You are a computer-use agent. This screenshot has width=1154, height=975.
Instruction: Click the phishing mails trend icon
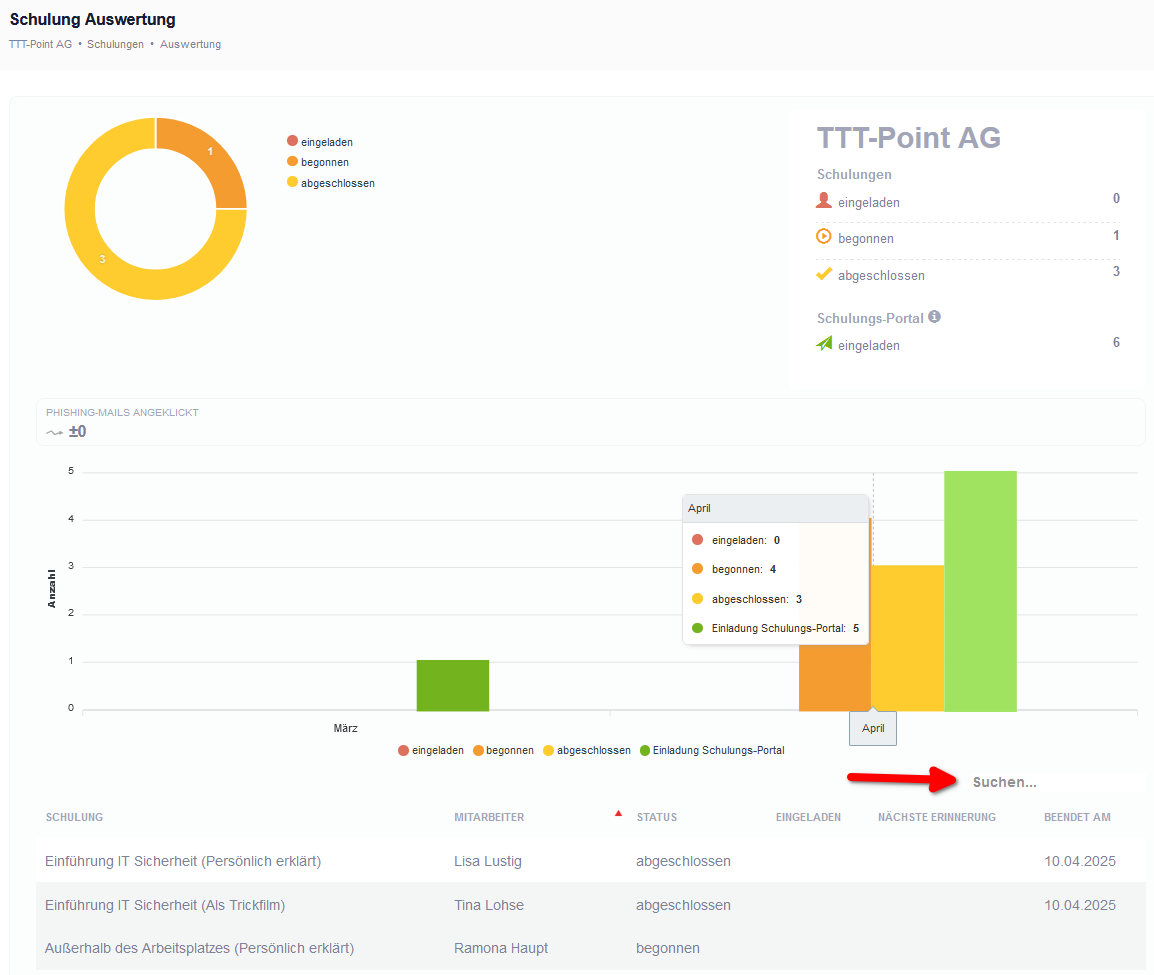tap(54, 433)
